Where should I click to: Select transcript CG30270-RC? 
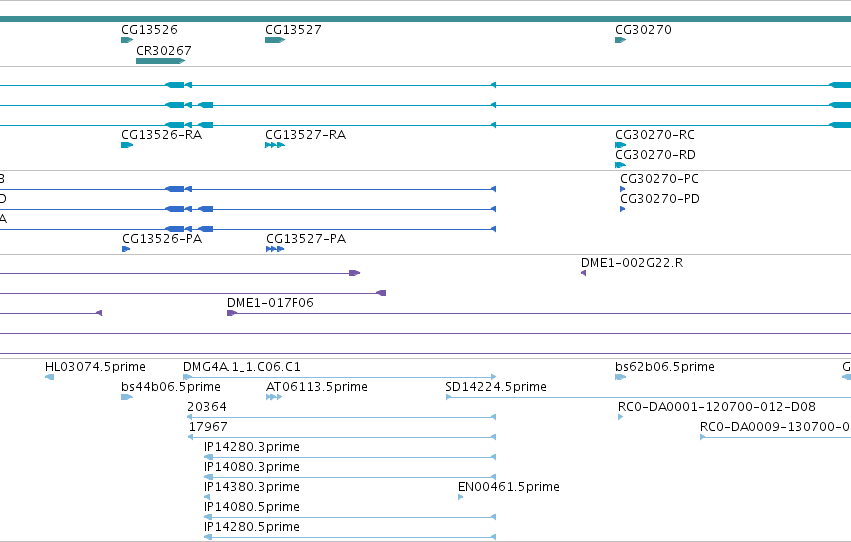[655, 135]
